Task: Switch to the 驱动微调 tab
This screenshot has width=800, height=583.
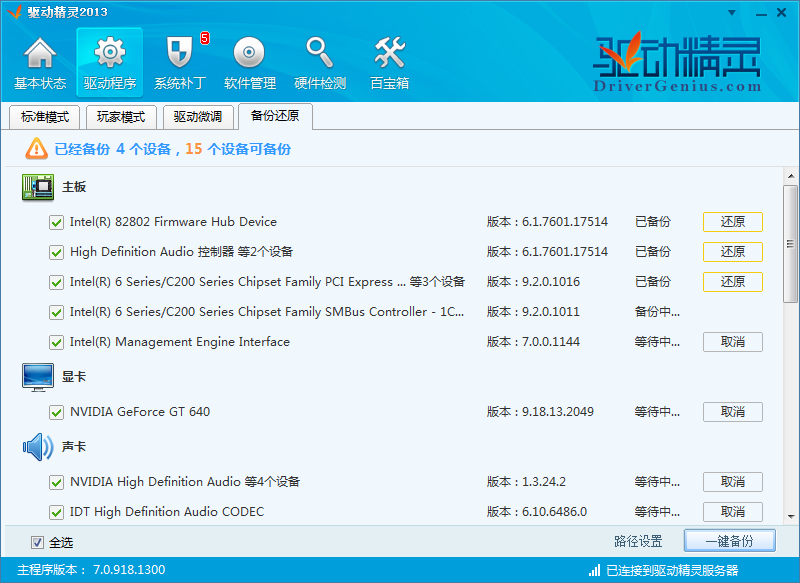Action: point(198,117)
